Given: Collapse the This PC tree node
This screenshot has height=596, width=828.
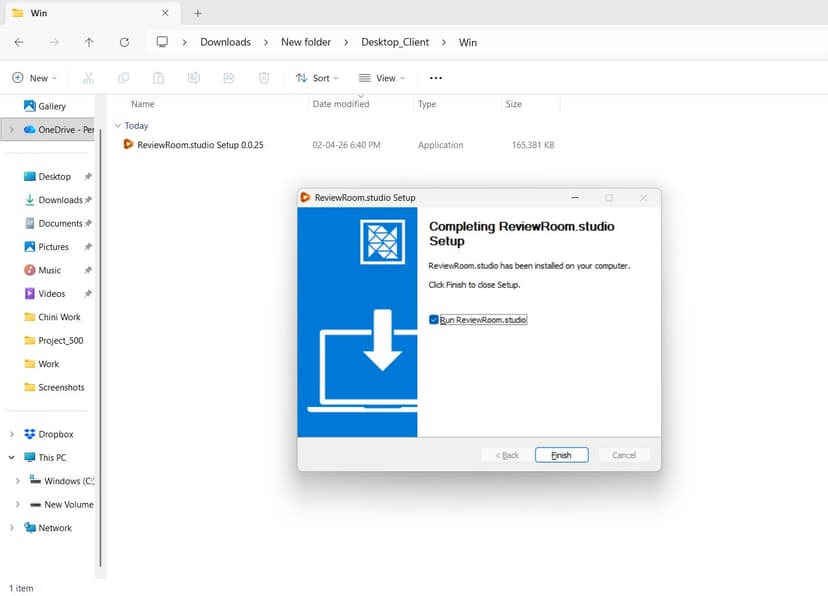Looking at the screenshot, I should (x=12, y=458).
